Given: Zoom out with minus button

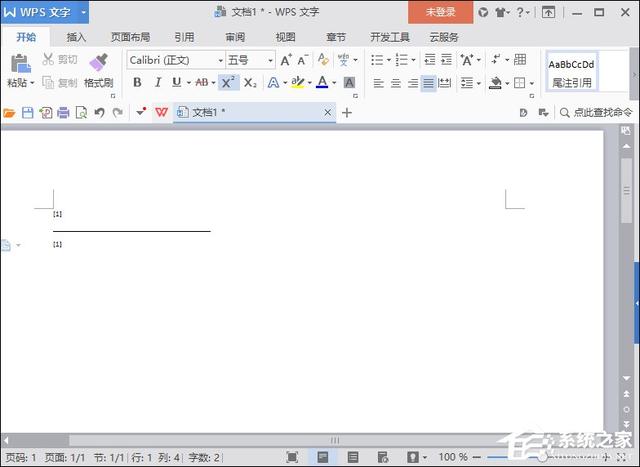Looking at the screenshot, I should coord(476,457).
